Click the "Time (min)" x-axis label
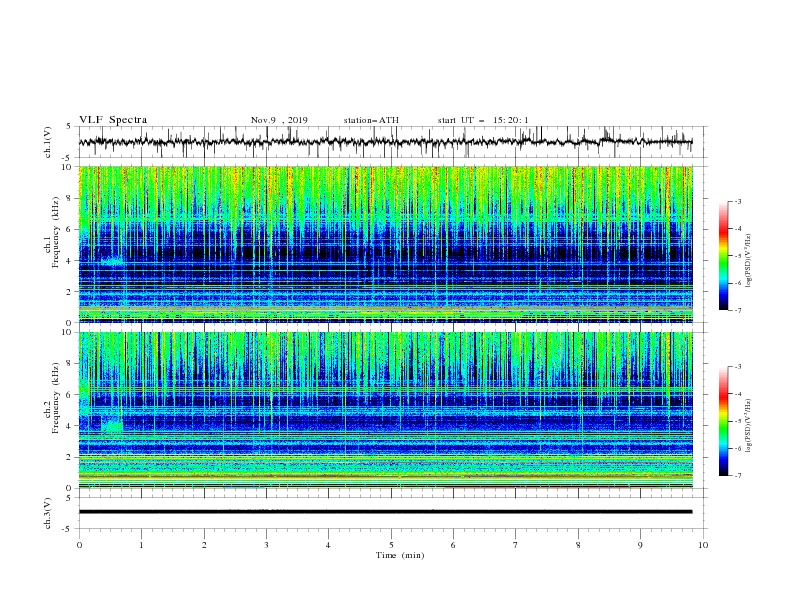Viewport: 792px width, 612px height. pos(400,555)
